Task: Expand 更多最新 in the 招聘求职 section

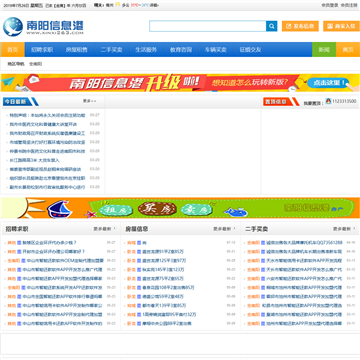Action: [105, 229]
